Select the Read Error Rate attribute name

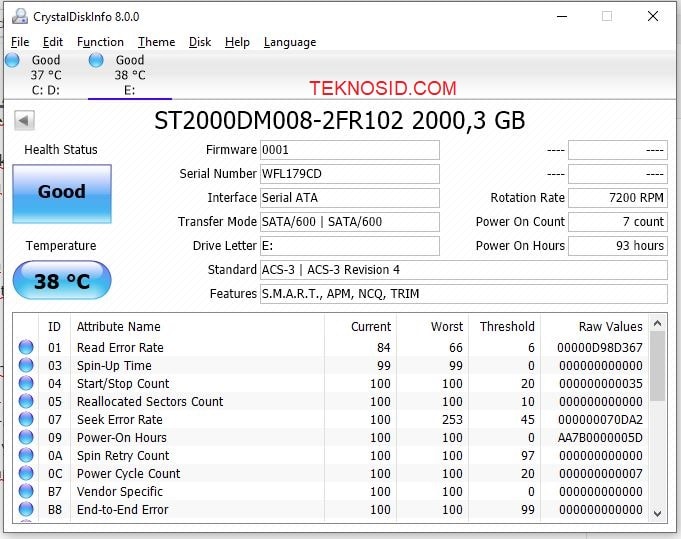(x=120, y=347)
